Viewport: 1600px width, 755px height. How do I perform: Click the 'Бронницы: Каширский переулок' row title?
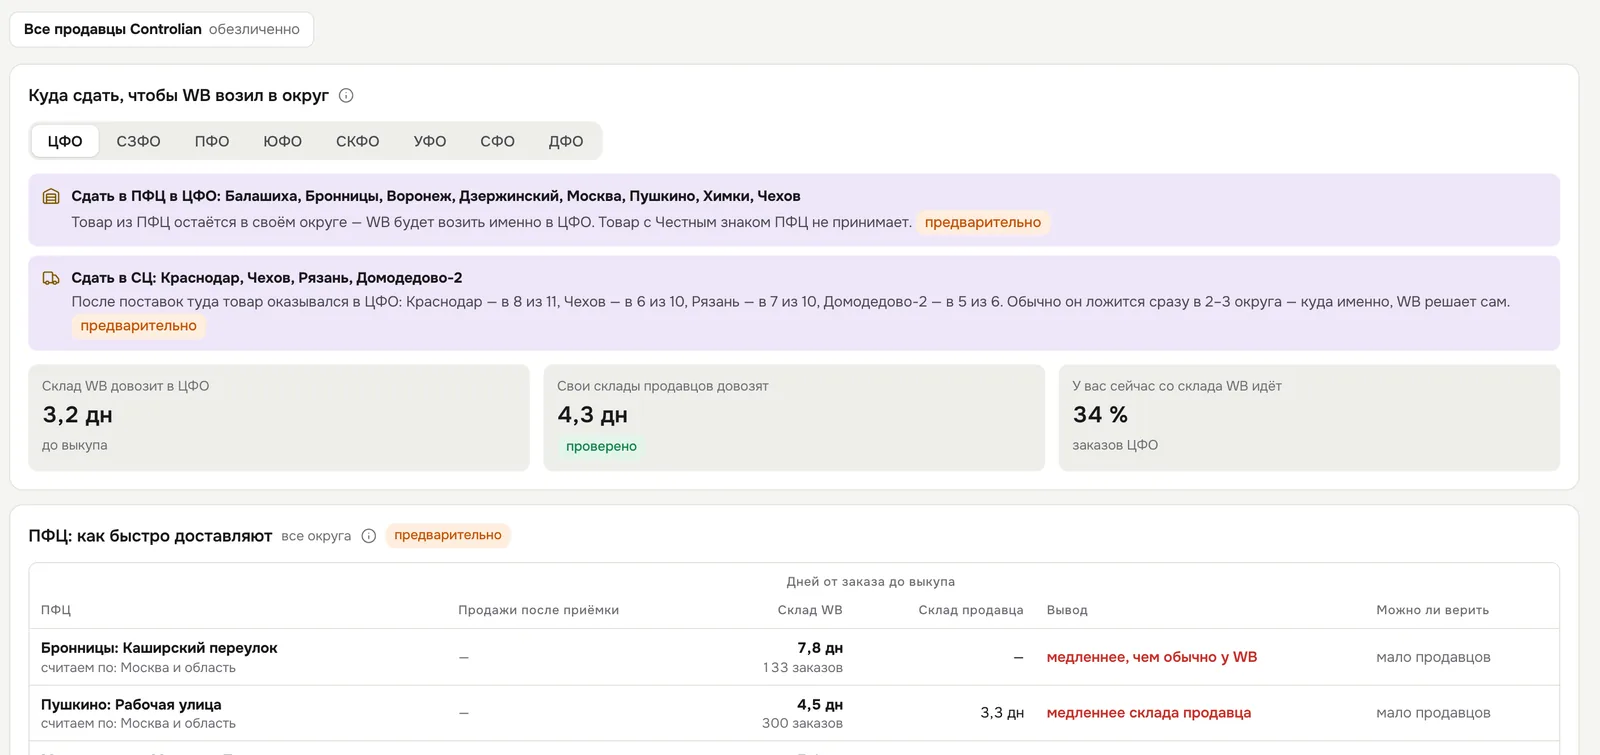159,648
